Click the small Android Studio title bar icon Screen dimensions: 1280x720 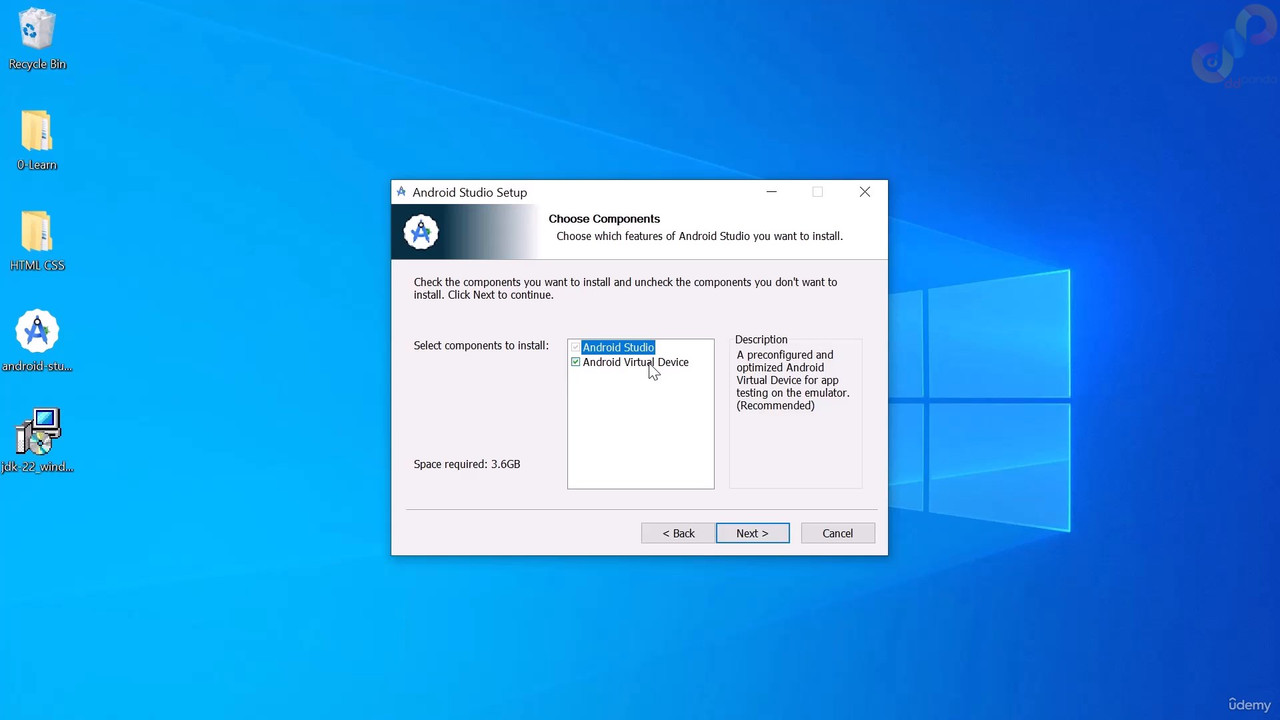coord(401,192)
